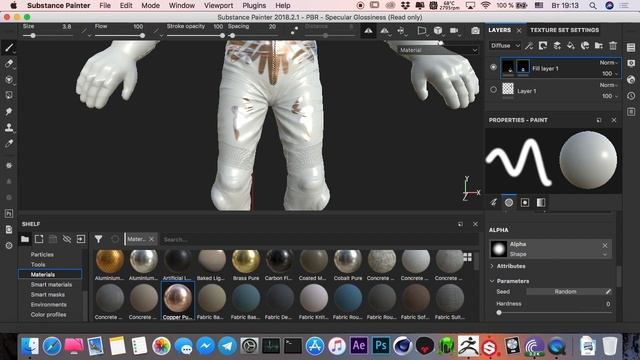This screenshot has width=640, height=360.
Task: Open the alpha properties tab icon
Action: tap(525, 202)
